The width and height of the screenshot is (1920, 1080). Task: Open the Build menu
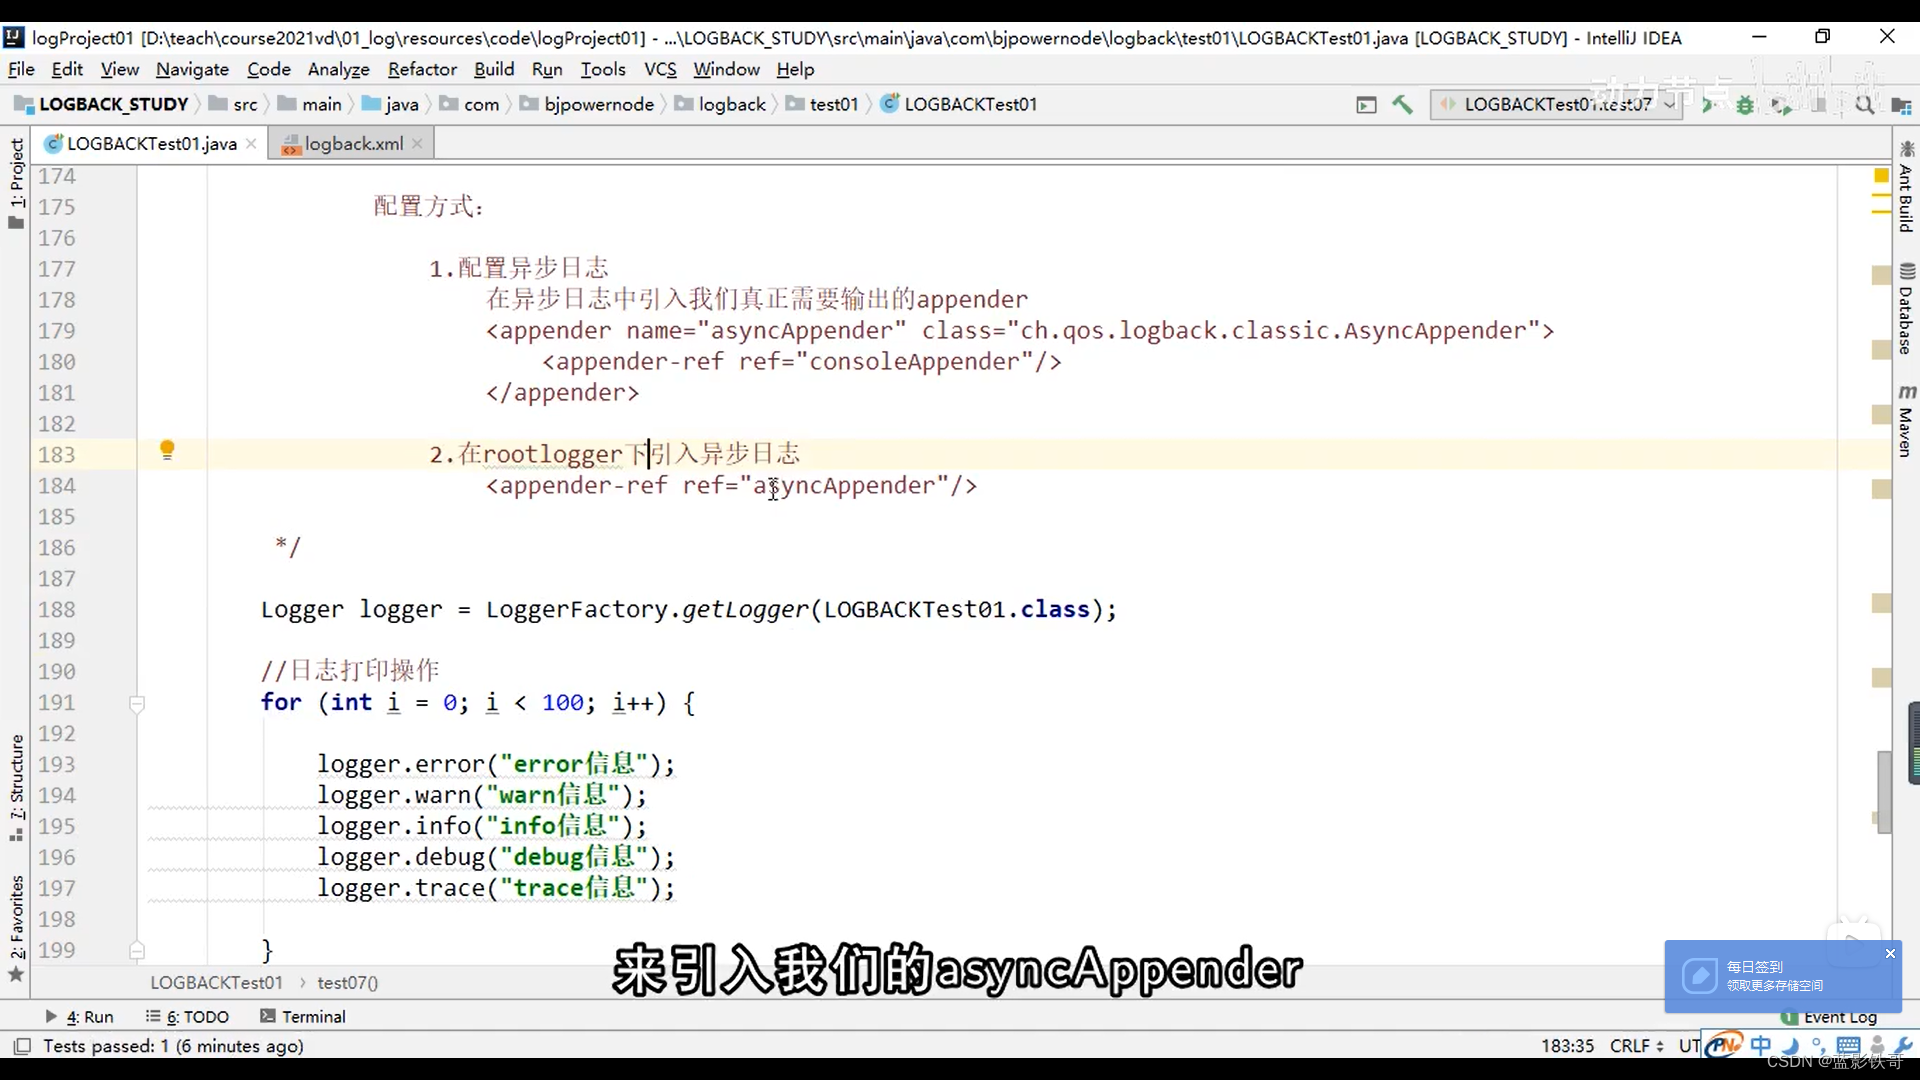(494, 69)
